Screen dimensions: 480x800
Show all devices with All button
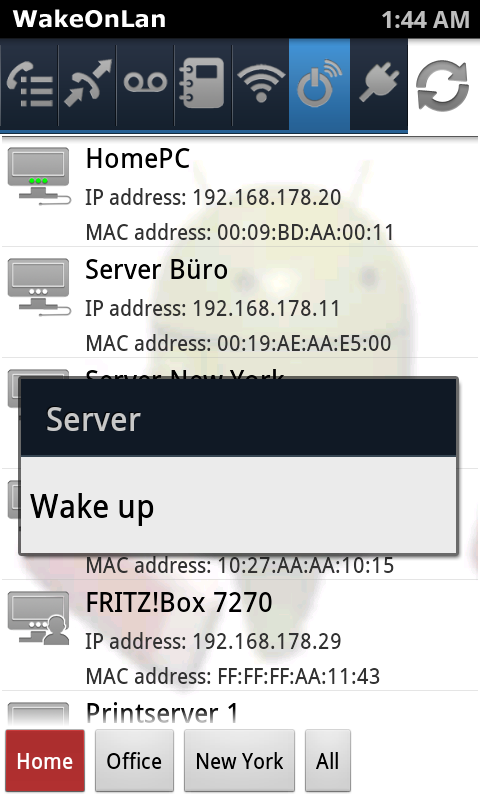[327, 760]
